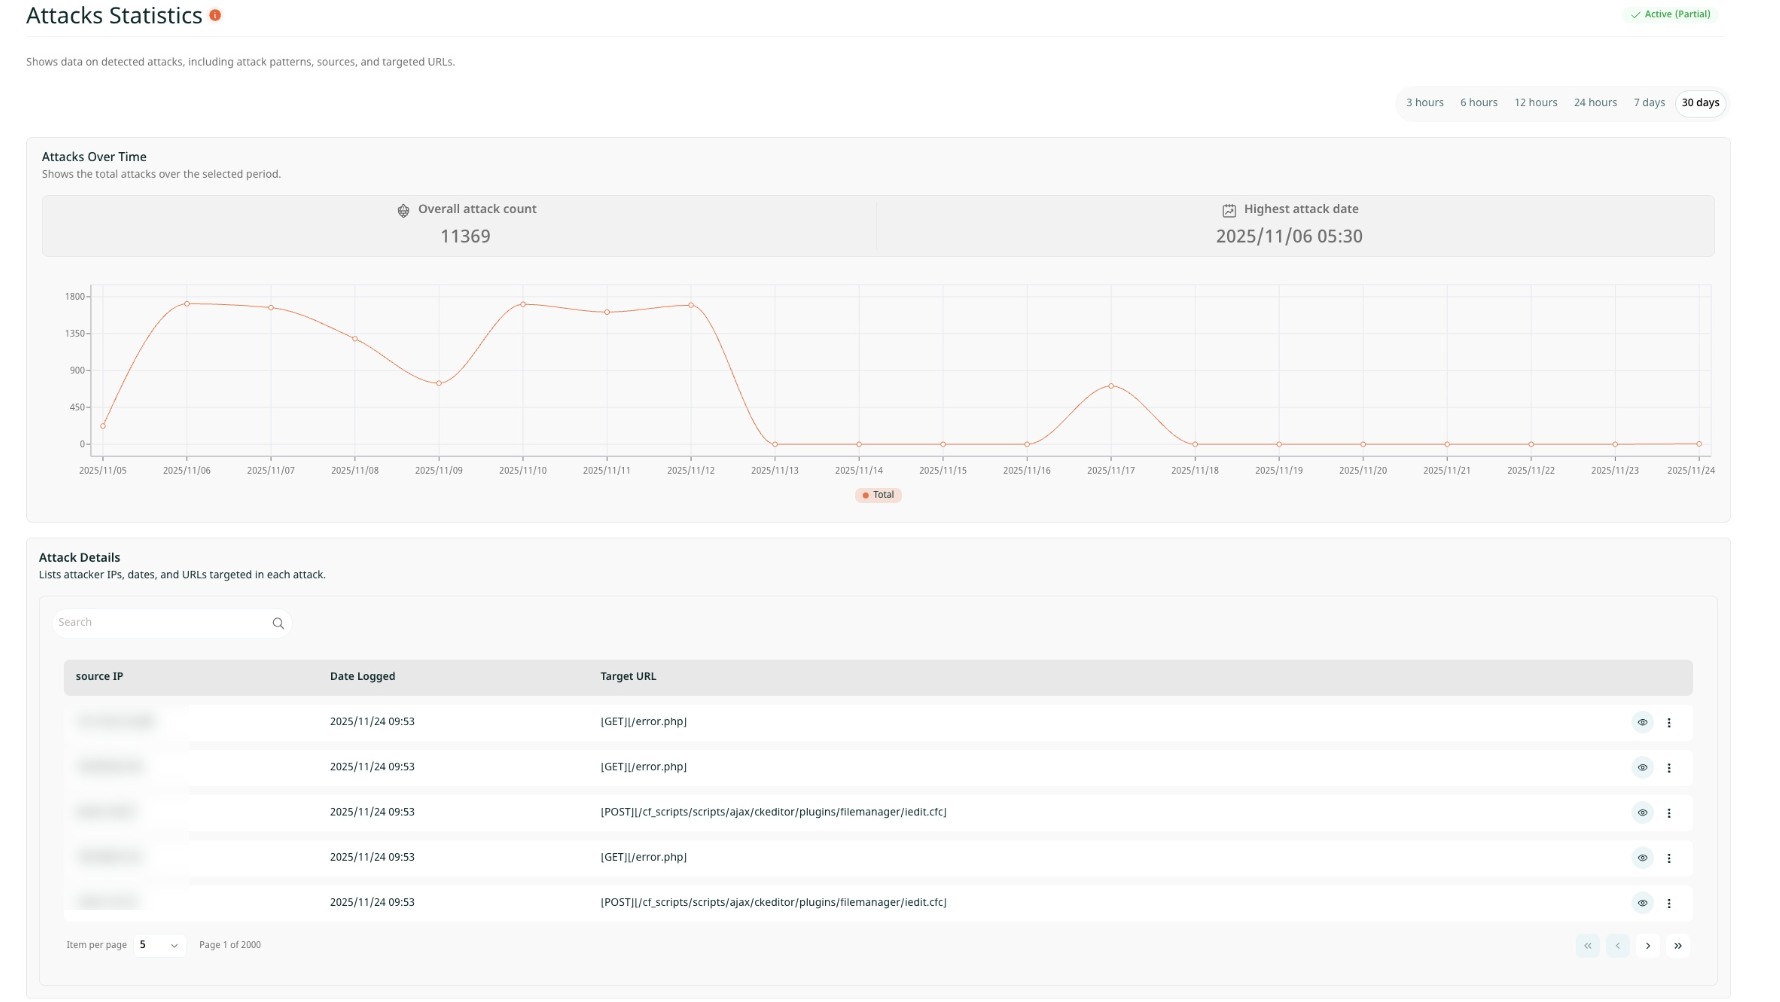View details eye icon for fourth row

pos(1642,858)
